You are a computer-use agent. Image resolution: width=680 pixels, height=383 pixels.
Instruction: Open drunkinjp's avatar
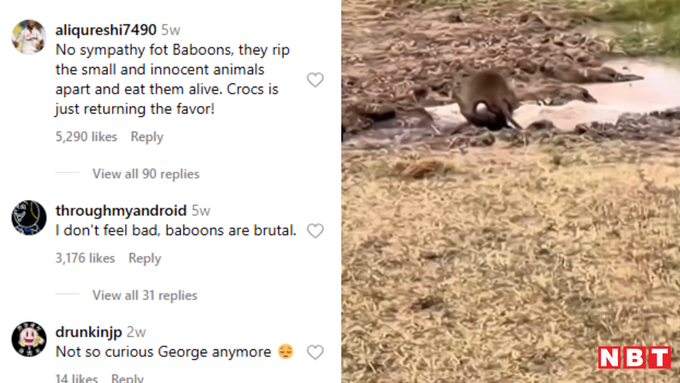(x=29, y=339)
